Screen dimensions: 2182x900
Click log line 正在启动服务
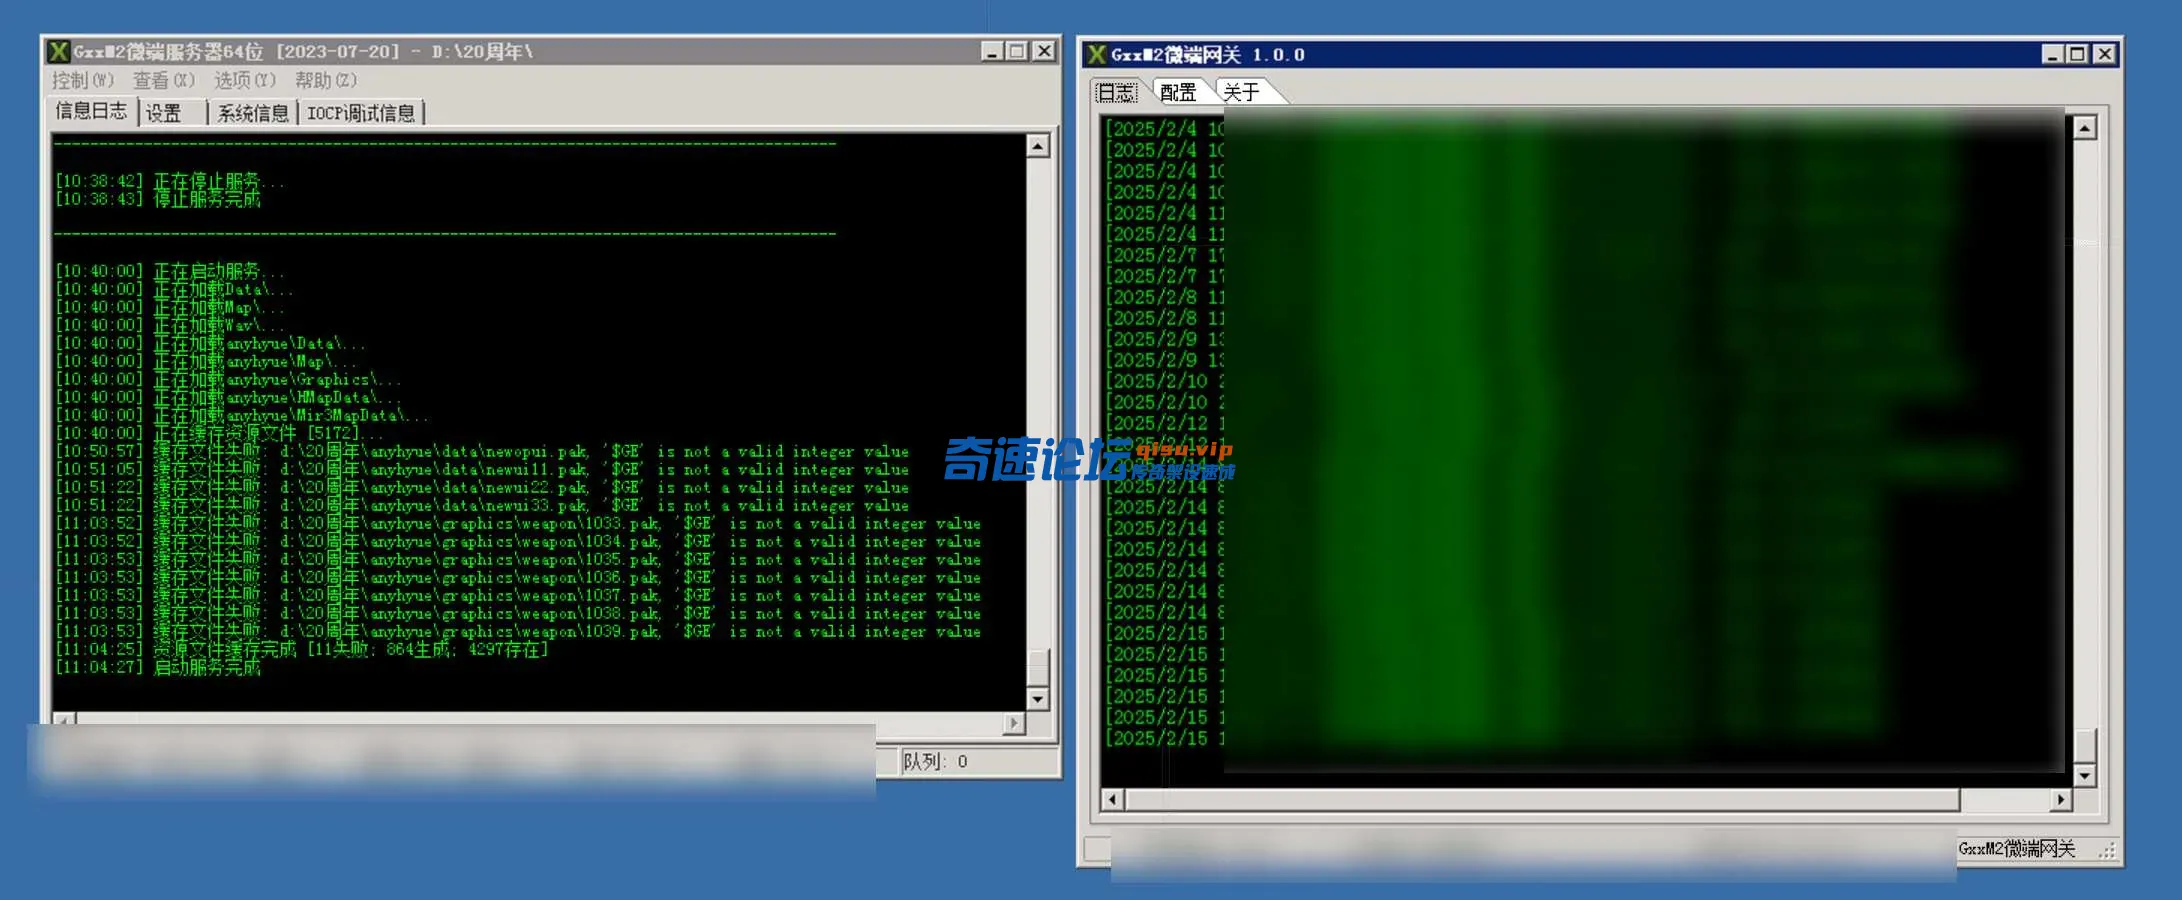click(170, 271)
